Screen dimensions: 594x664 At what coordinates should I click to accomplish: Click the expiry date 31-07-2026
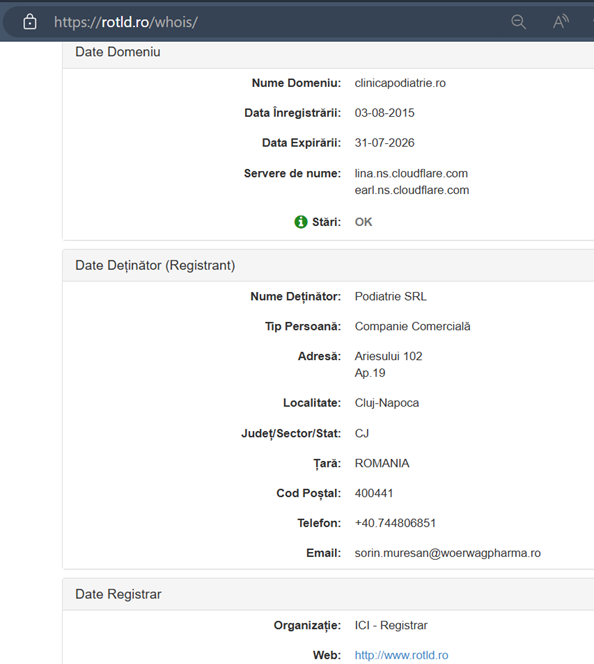tap(384, 143)
